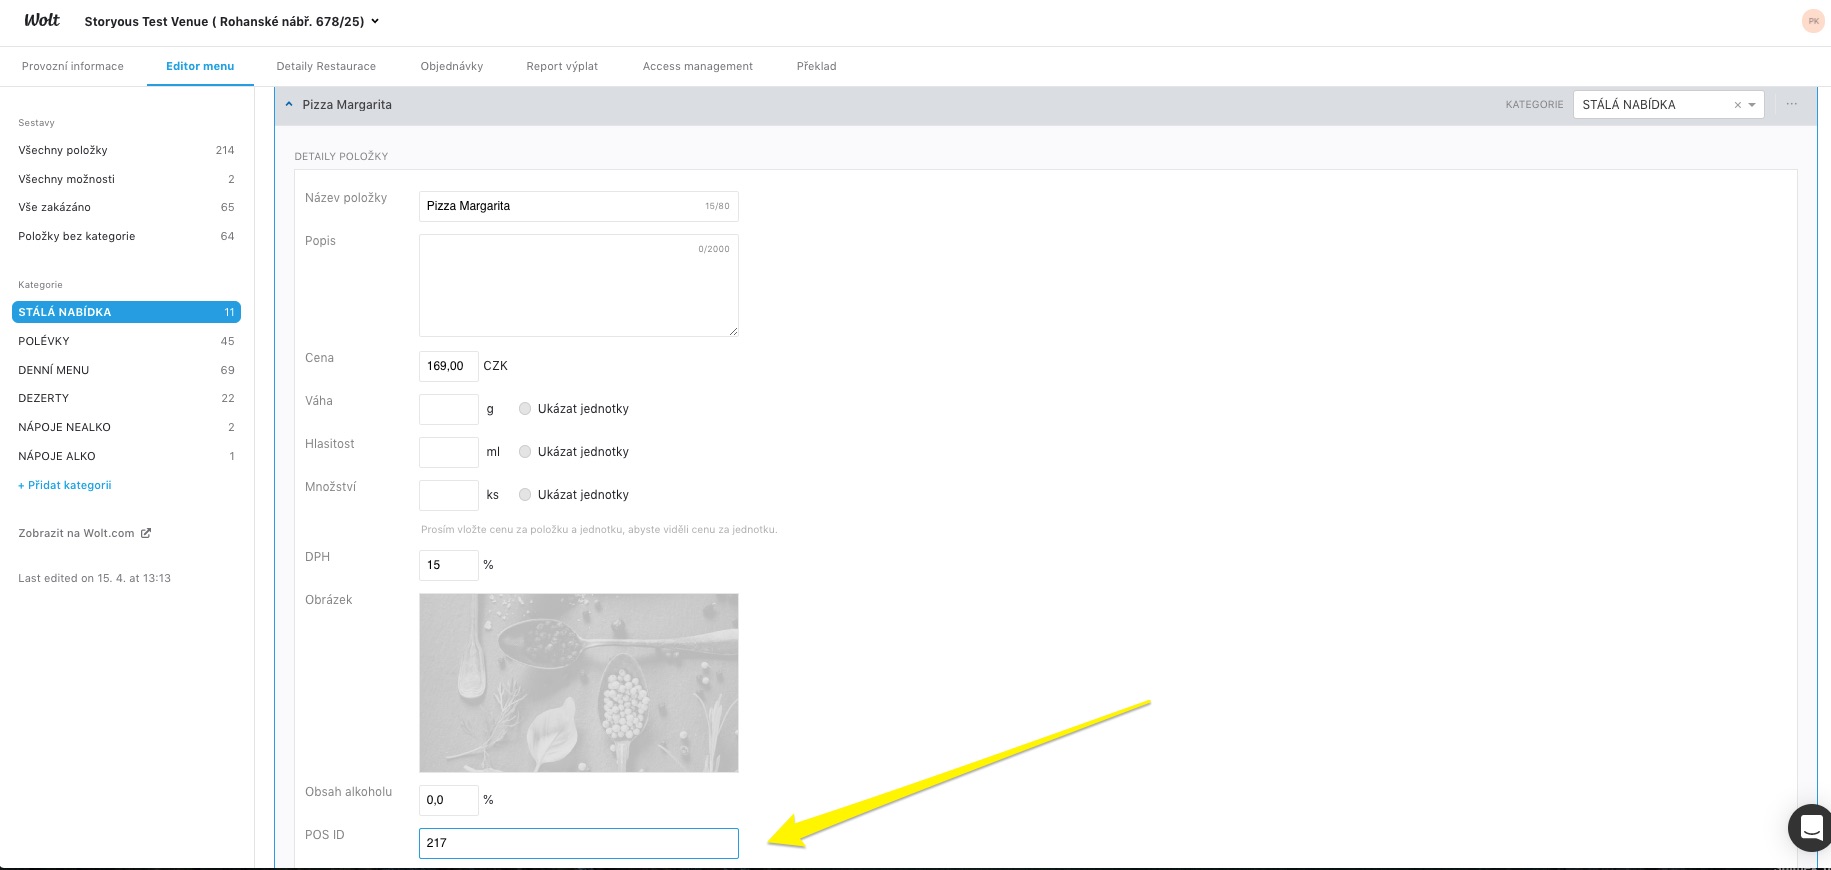Click the Váha weight field
The height and width of the screenshot is (870, 1831).
[x=448, y=409]
